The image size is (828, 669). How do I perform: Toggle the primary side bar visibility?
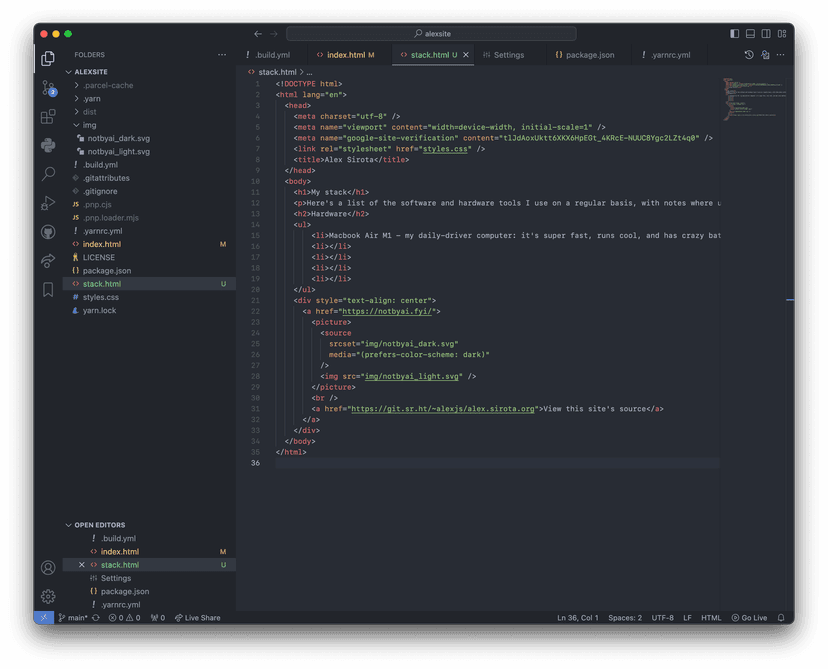click(x=735, y=34)
